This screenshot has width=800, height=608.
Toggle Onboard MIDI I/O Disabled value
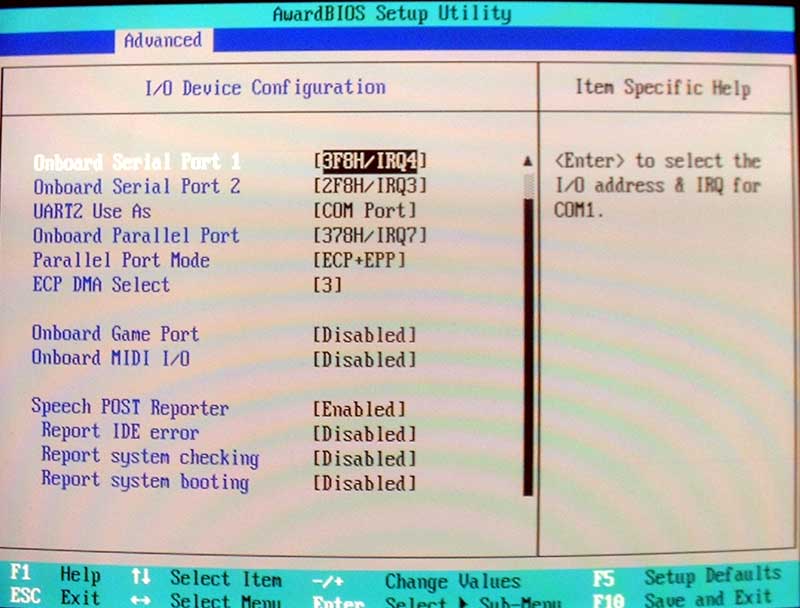pos(365,360)
